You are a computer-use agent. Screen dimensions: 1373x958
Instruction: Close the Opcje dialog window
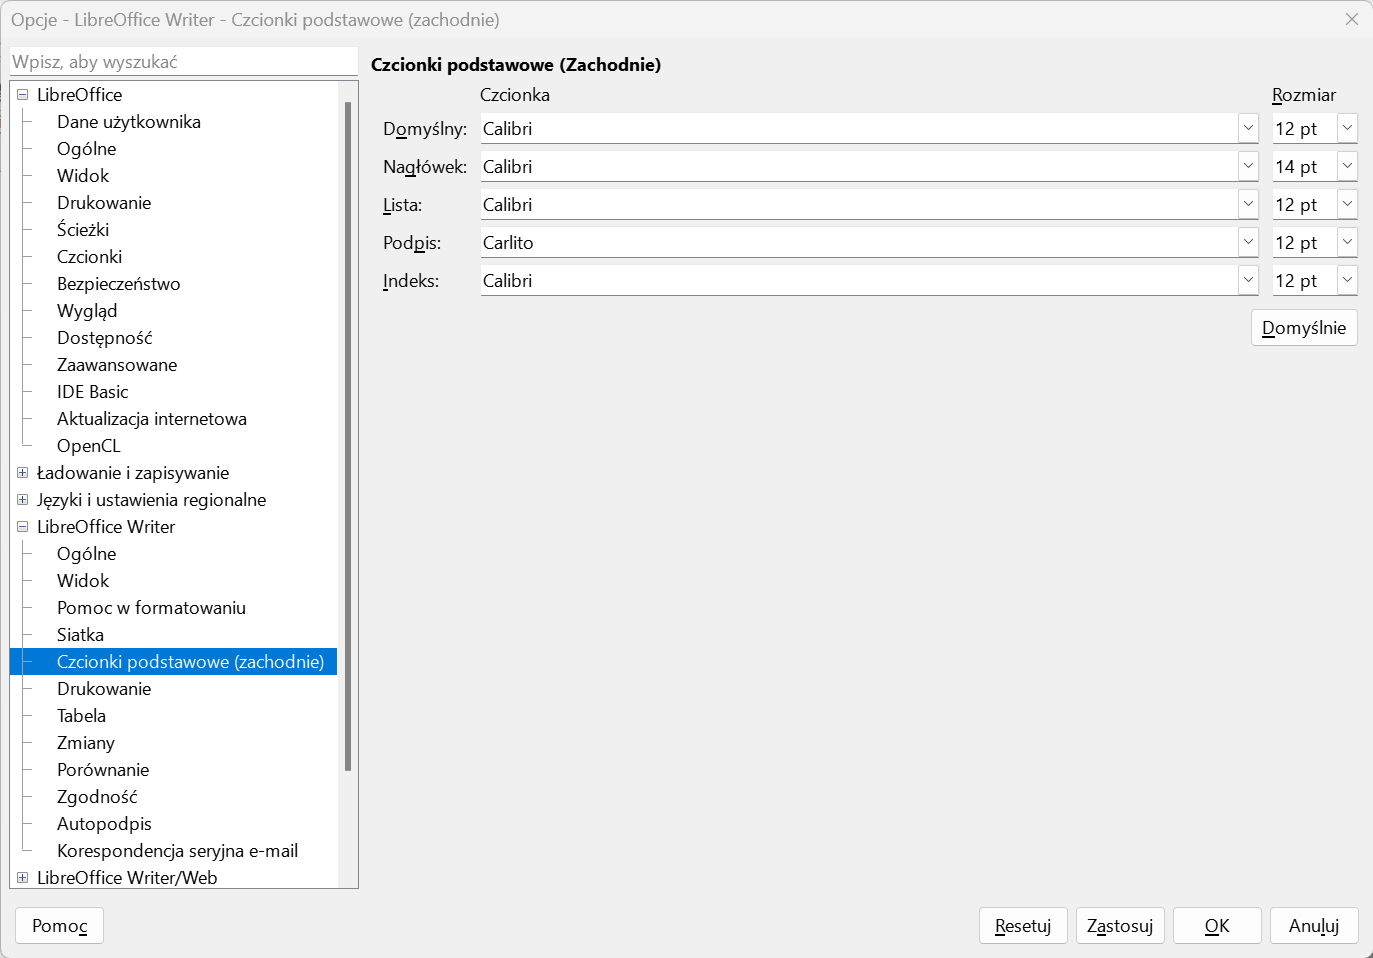(x=1351, y=19)
